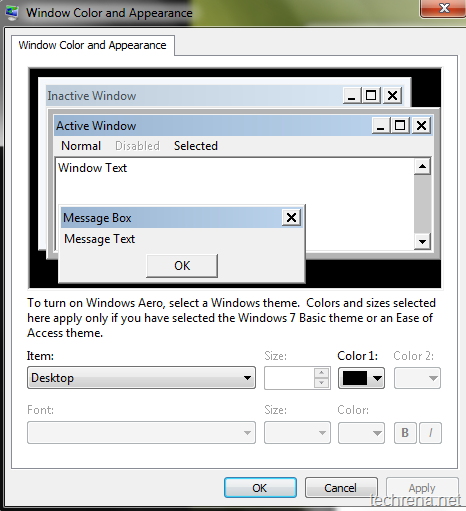The width and height of the screenshot is (466, 511).
Task: Toggle the Italic font button
Action: (x=430, y=433)
